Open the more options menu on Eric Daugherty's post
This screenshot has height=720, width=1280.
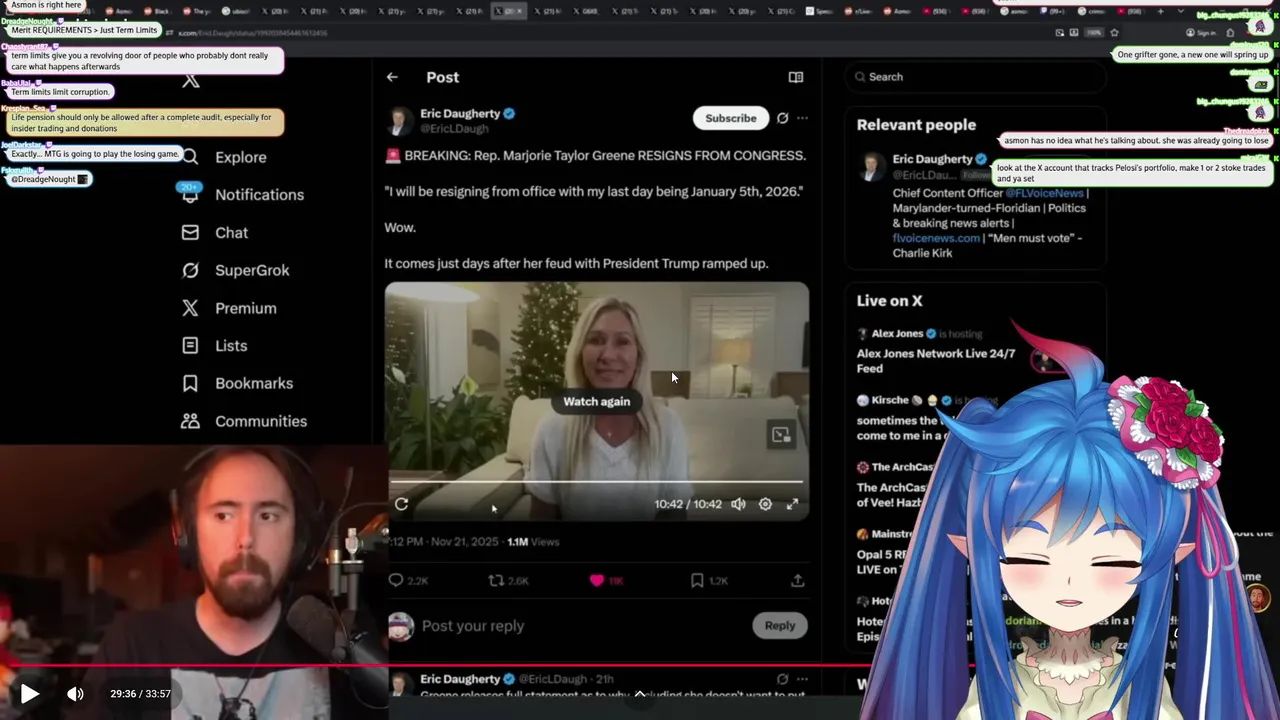coord(802,118)
